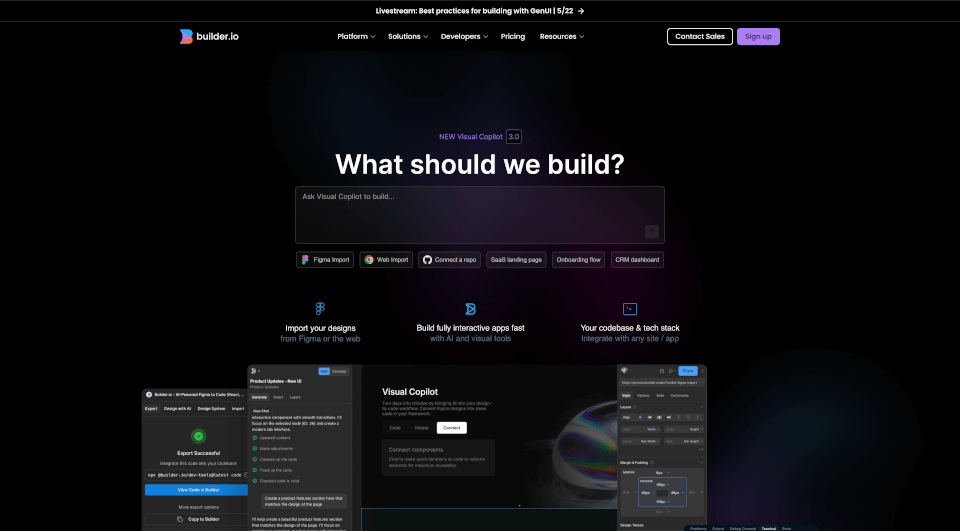Open the GenUI livestream announcement link
Viewport: 960px width, 531px height.
[479, 11]
